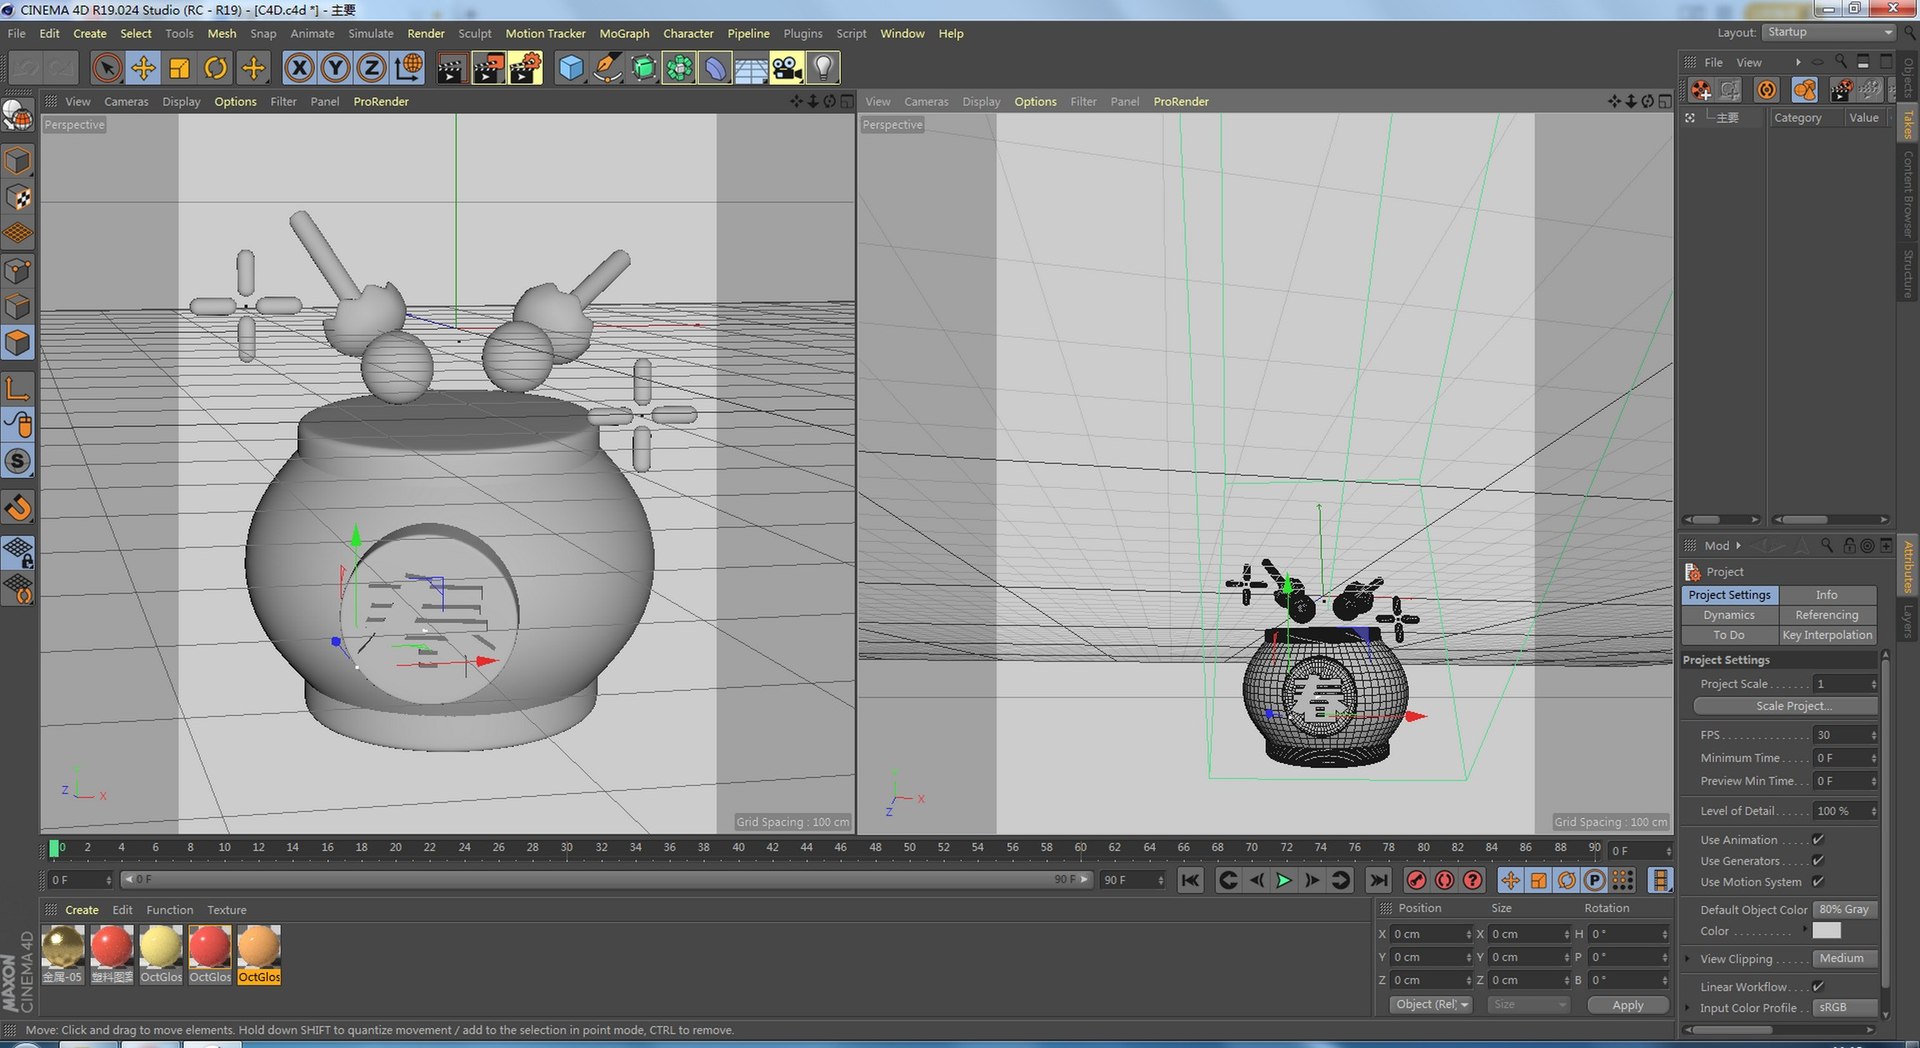Image resolution: width=1920 pixels, height=1048 pixels.
Task: Open the Simulate menu
Action: click(x=371, y=33)
